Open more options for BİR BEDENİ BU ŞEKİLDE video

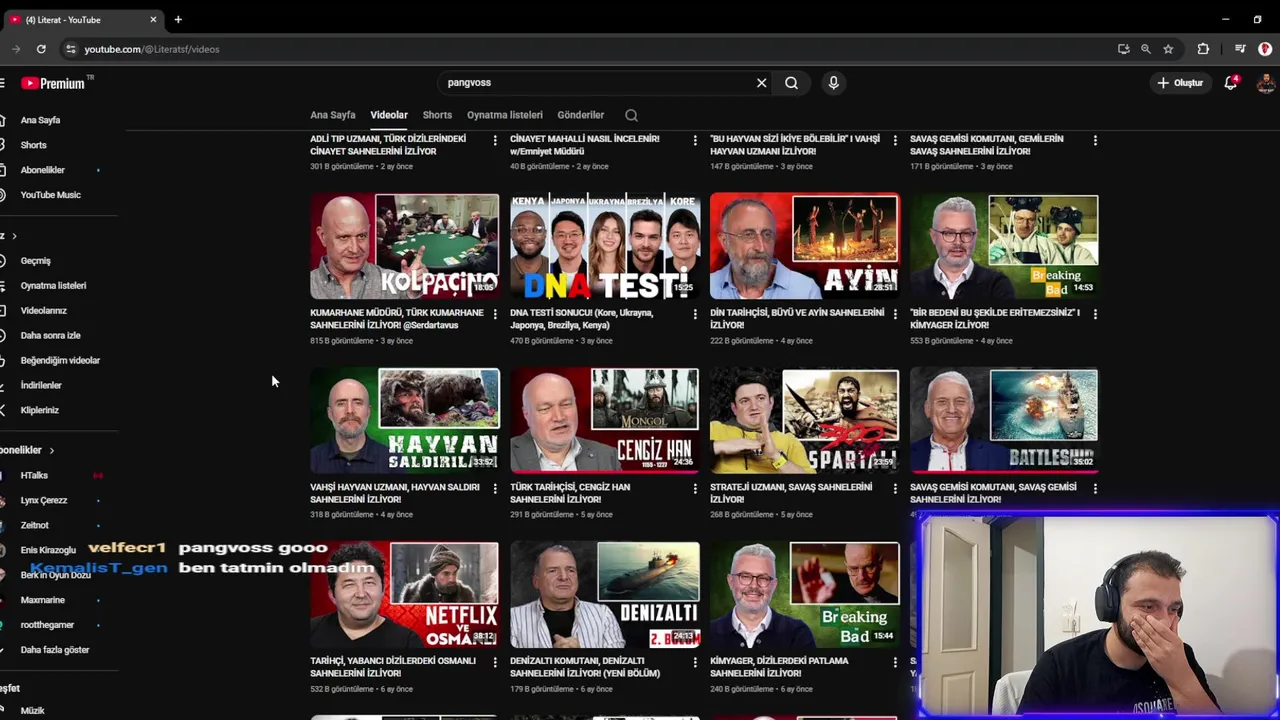click(1095, 314)
